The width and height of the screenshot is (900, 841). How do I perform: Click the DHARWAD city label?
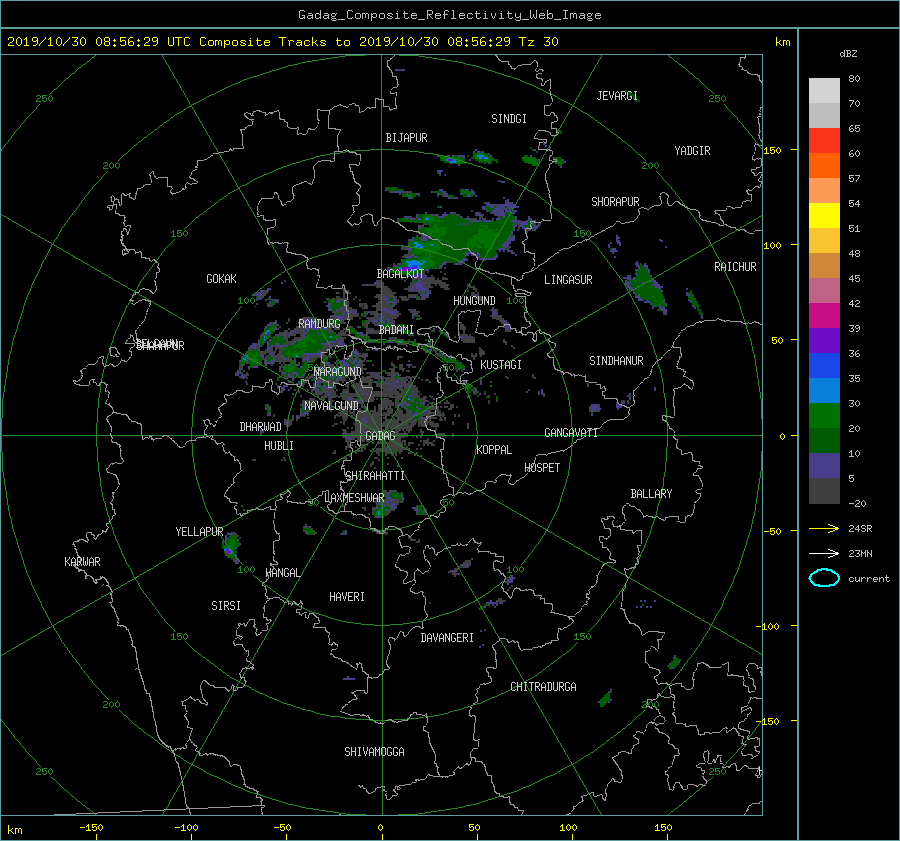click(261, 427)
